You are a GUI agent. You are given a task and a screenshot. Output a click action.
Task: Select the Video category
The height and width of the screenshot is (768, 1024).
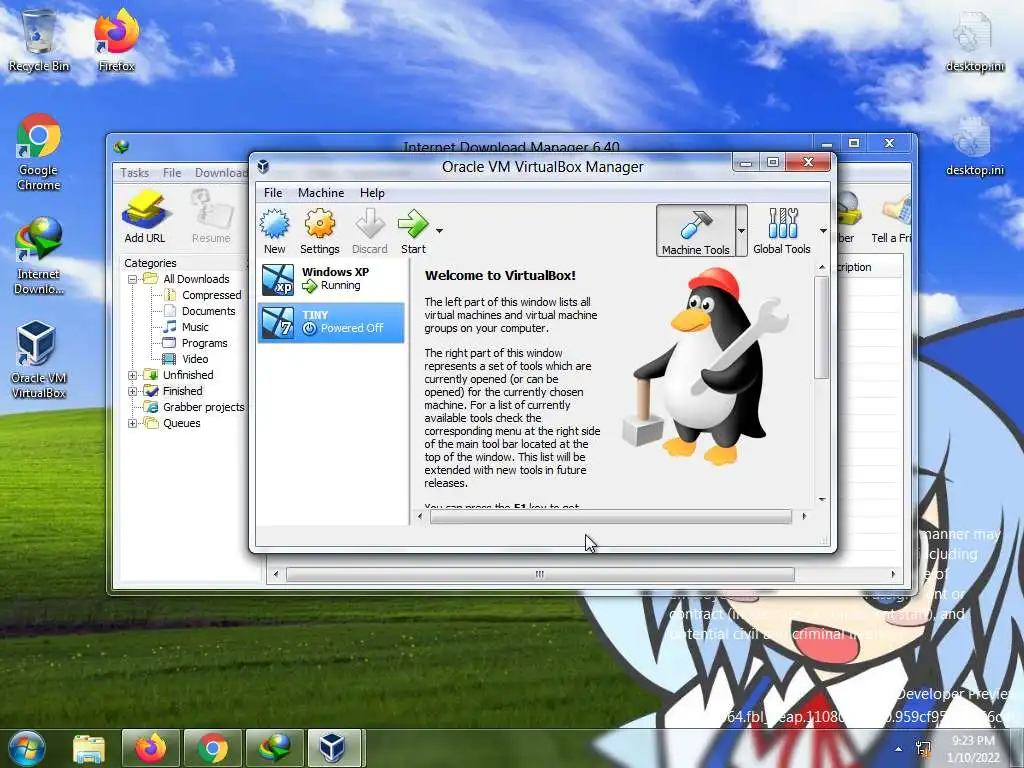pyautogui.click(x=186, y=359)
